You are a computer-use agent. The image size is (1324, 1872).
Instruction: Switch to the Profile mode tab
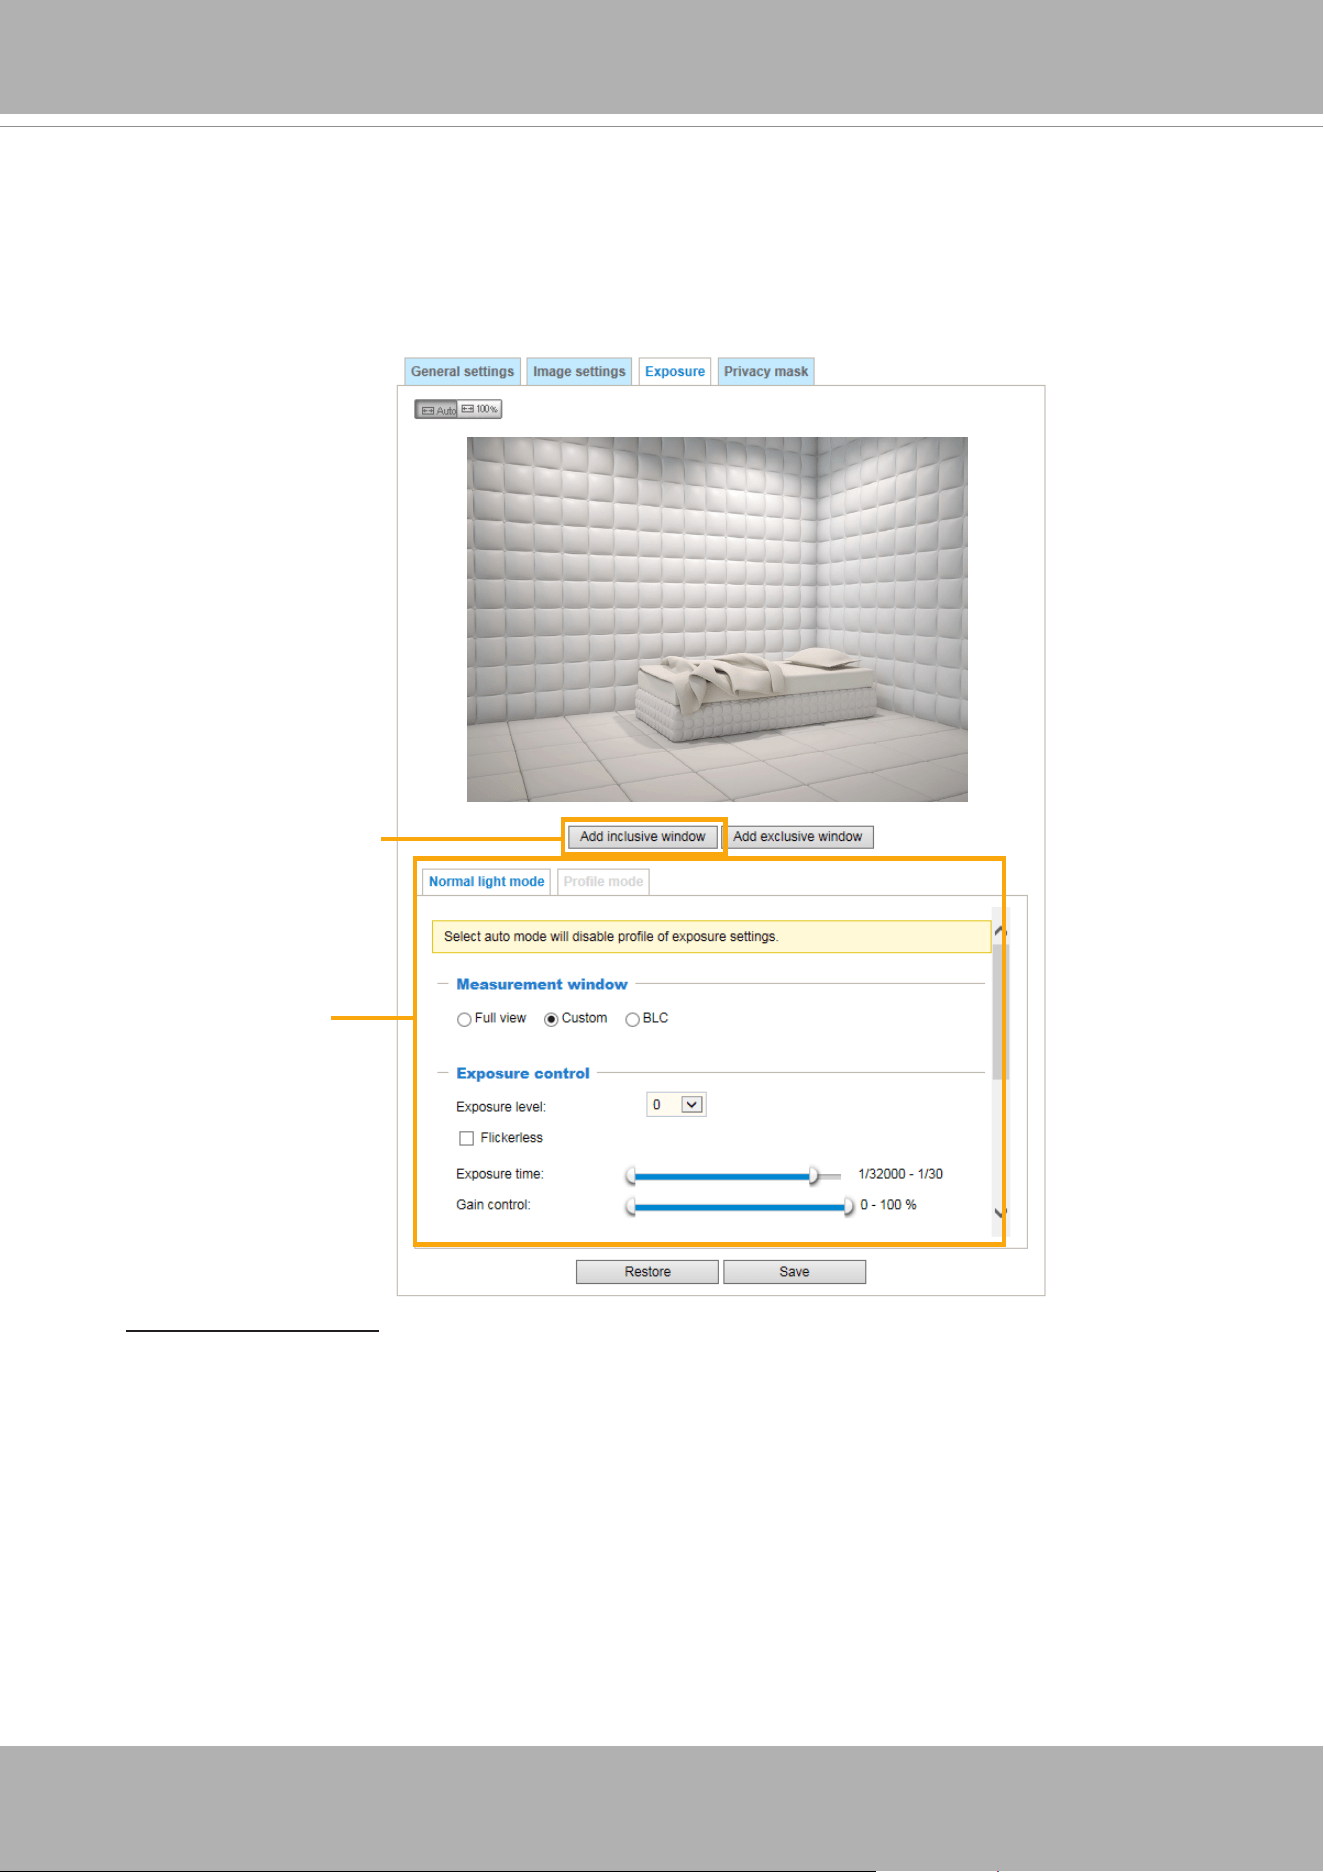(x=603, y=882)
